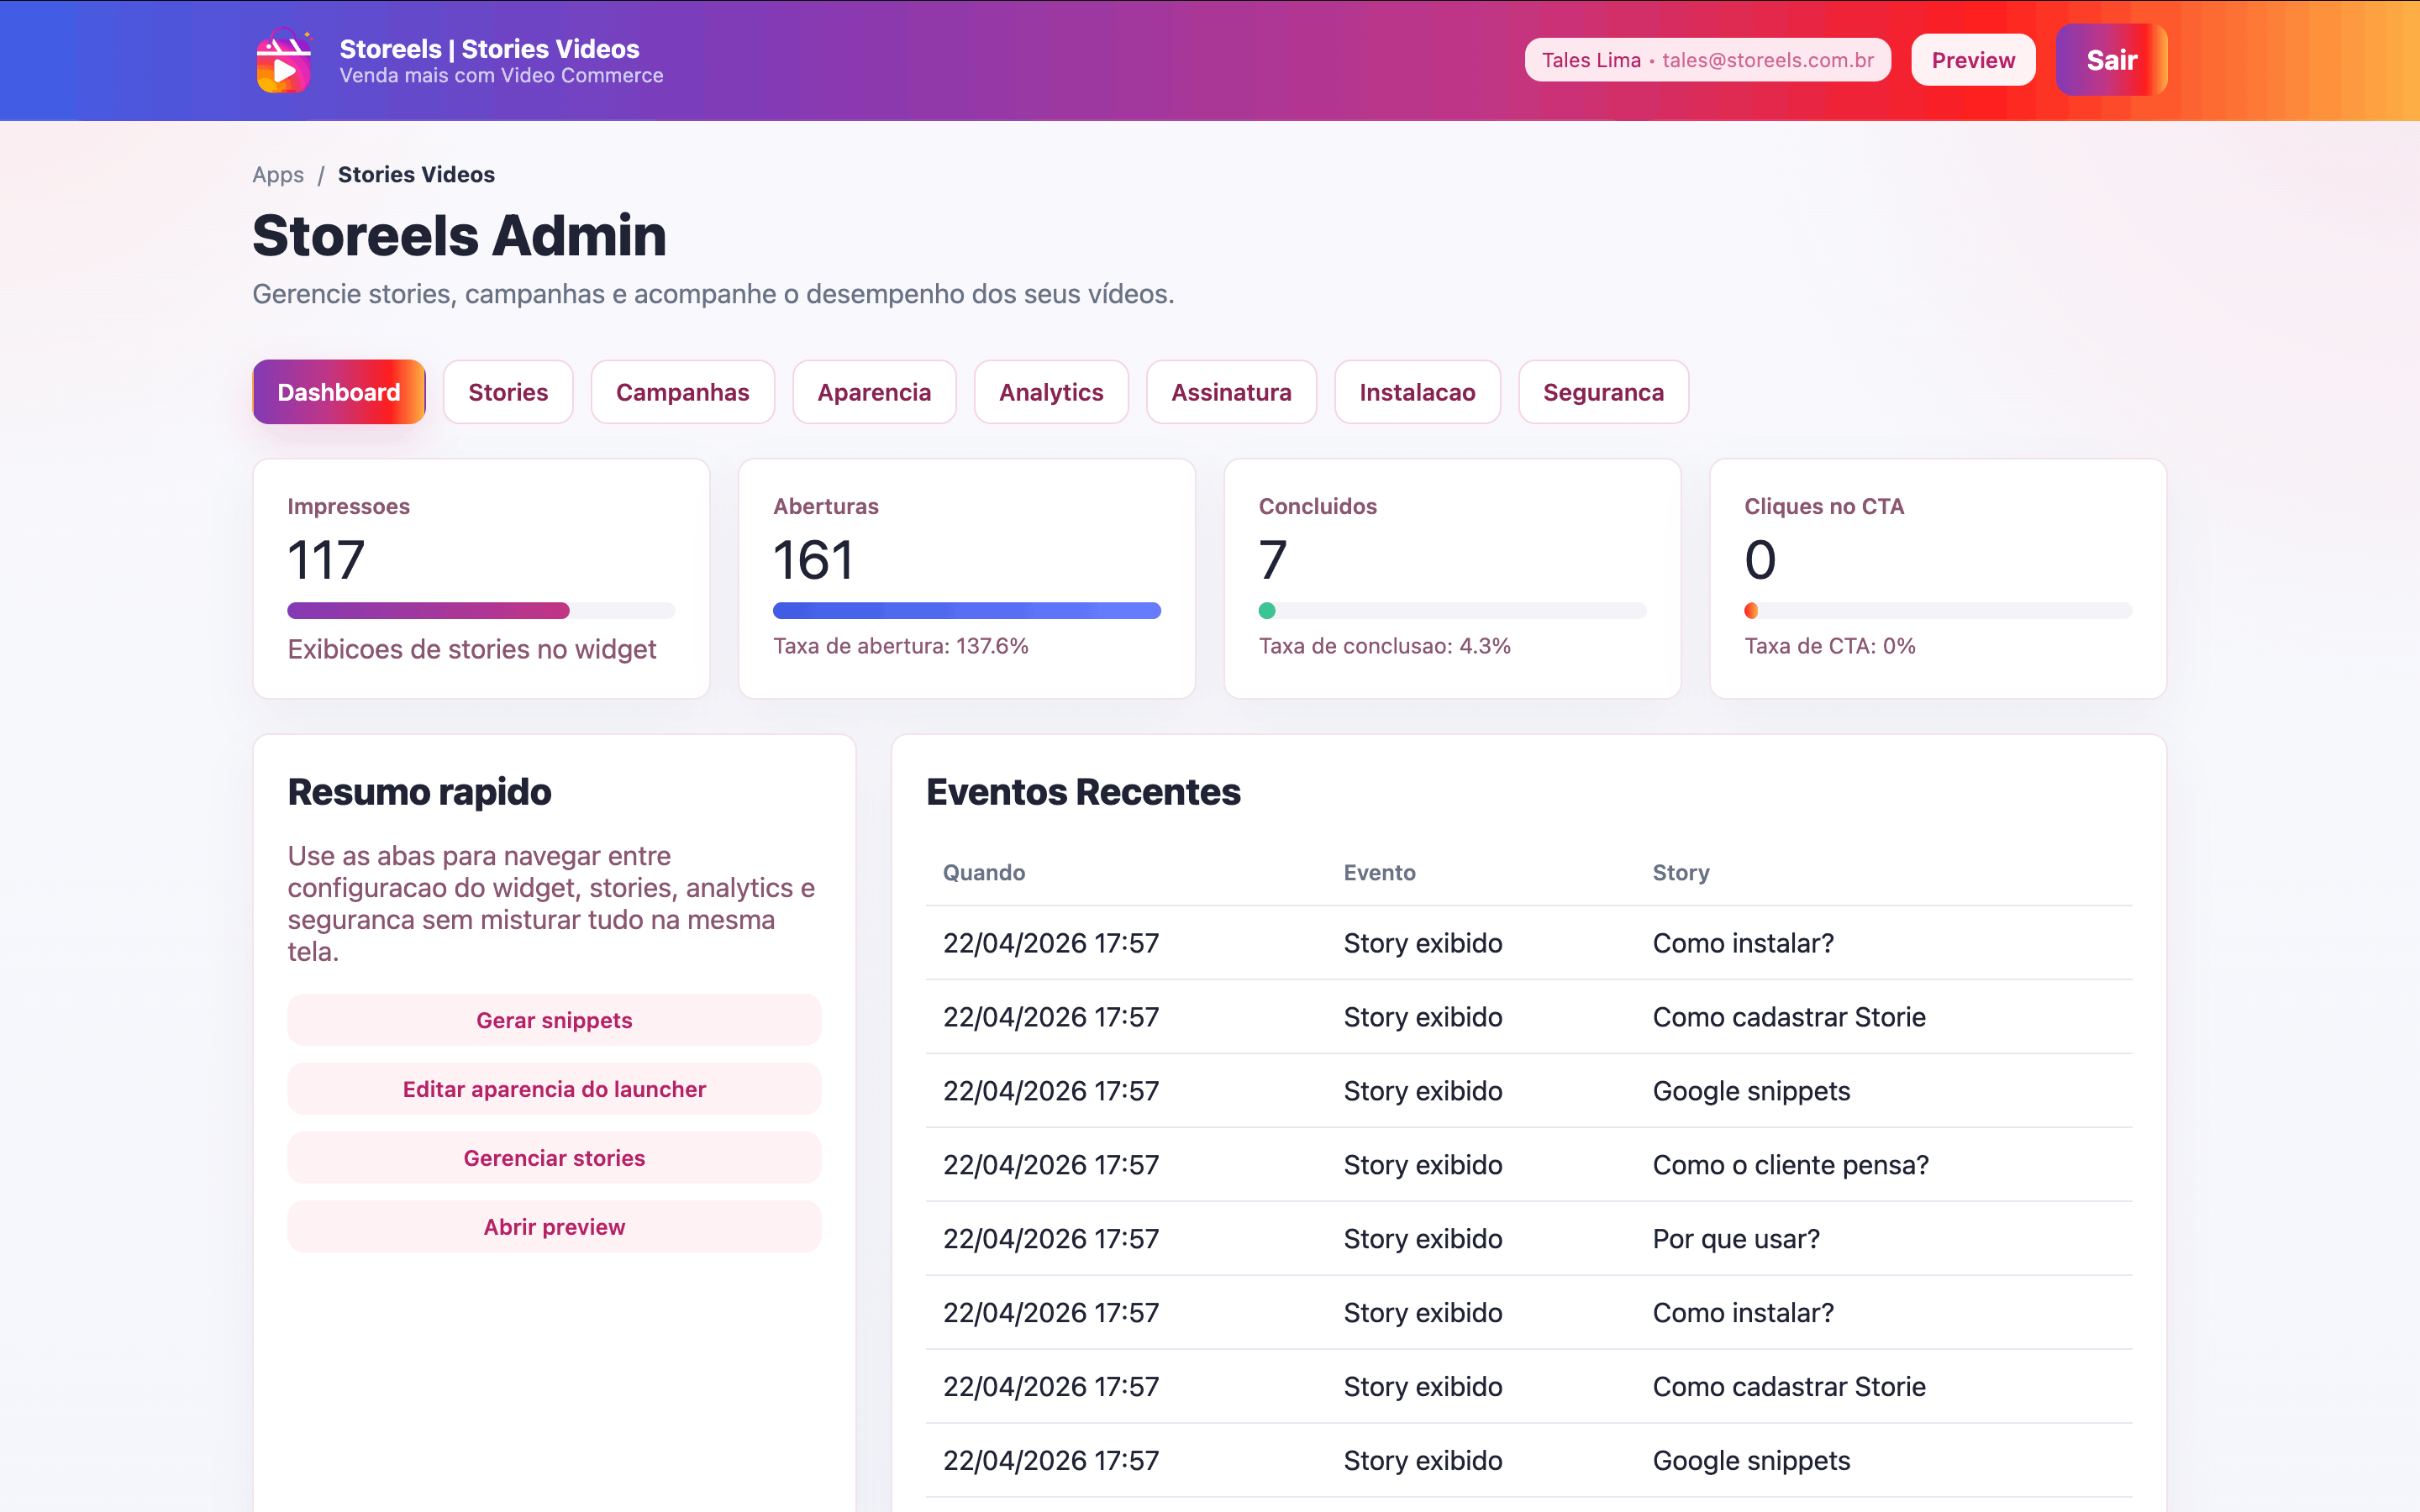Switch to the Campanhas tab
The height and width of the screenshot is (1512, 2420).
click(682, 392)
